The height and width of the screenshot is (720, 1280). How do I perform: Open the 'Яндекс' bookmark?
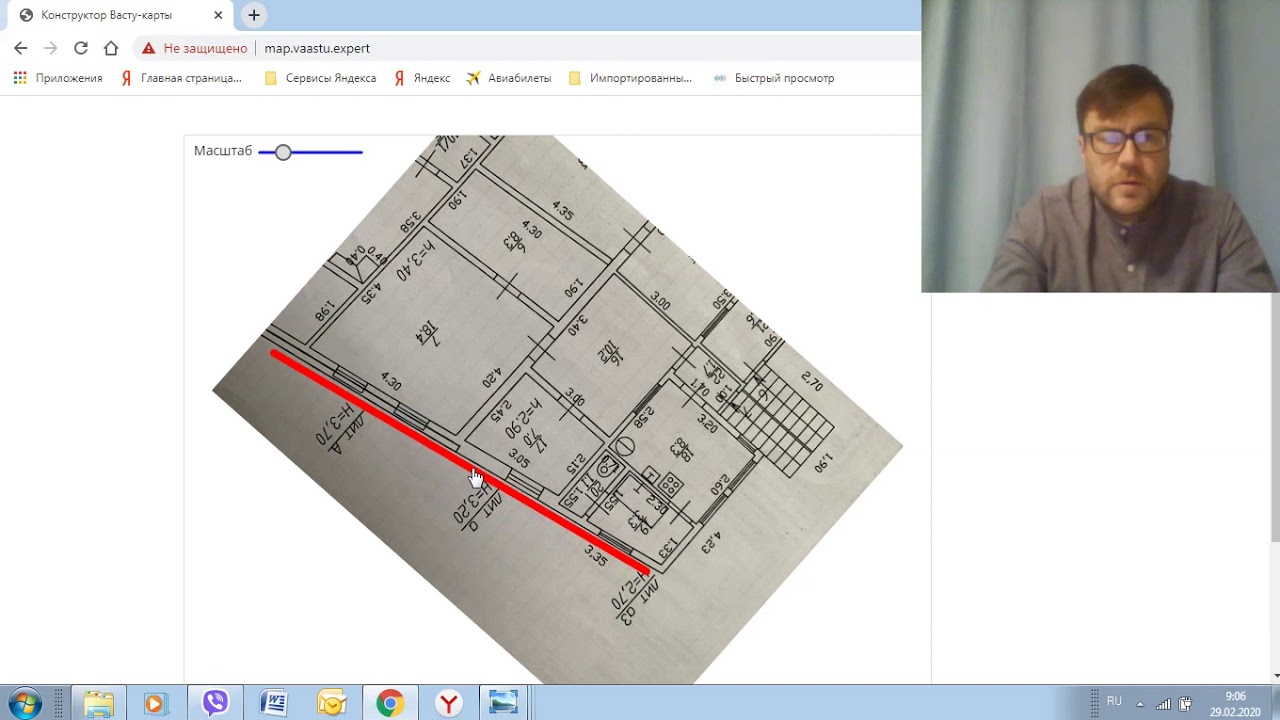click(421, 78)
